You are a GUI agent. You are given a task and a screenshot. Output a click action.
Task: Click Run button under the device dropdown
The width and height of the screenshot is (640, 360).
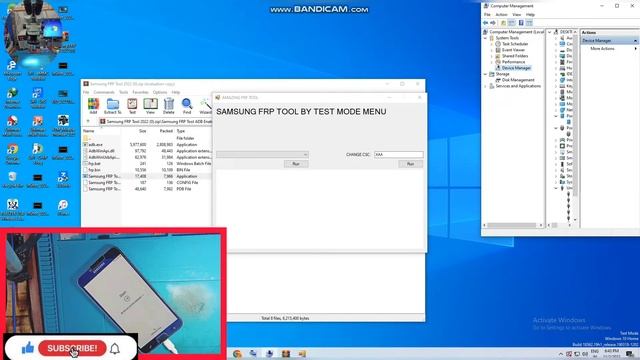[296, 164]
